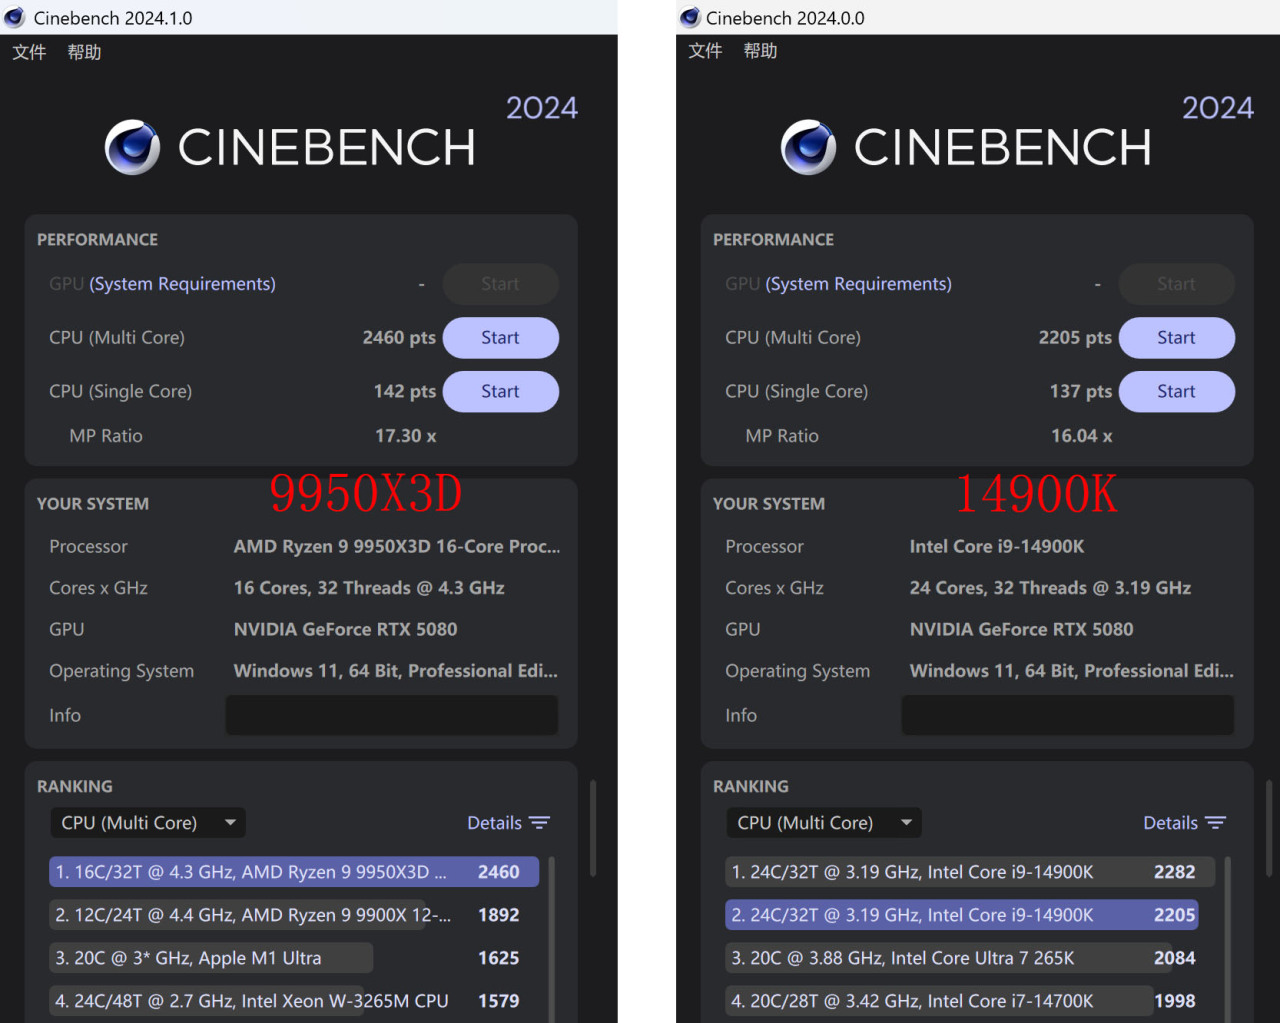1280x1023 pixels.
Task: Select the Intel Core Ultra 7 265K ranking entry
Action: (x=970, y=958)
